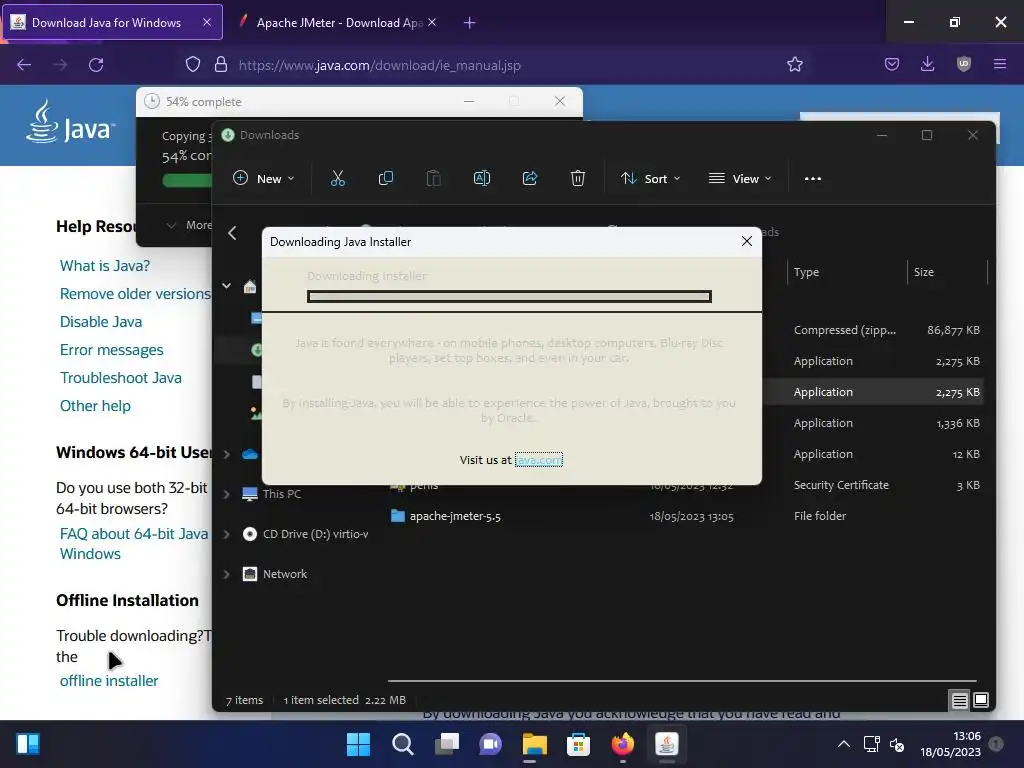Open Firefox downloads panel arrow icon
This screenshot has width=1024, height=768.
click(927, 64)
